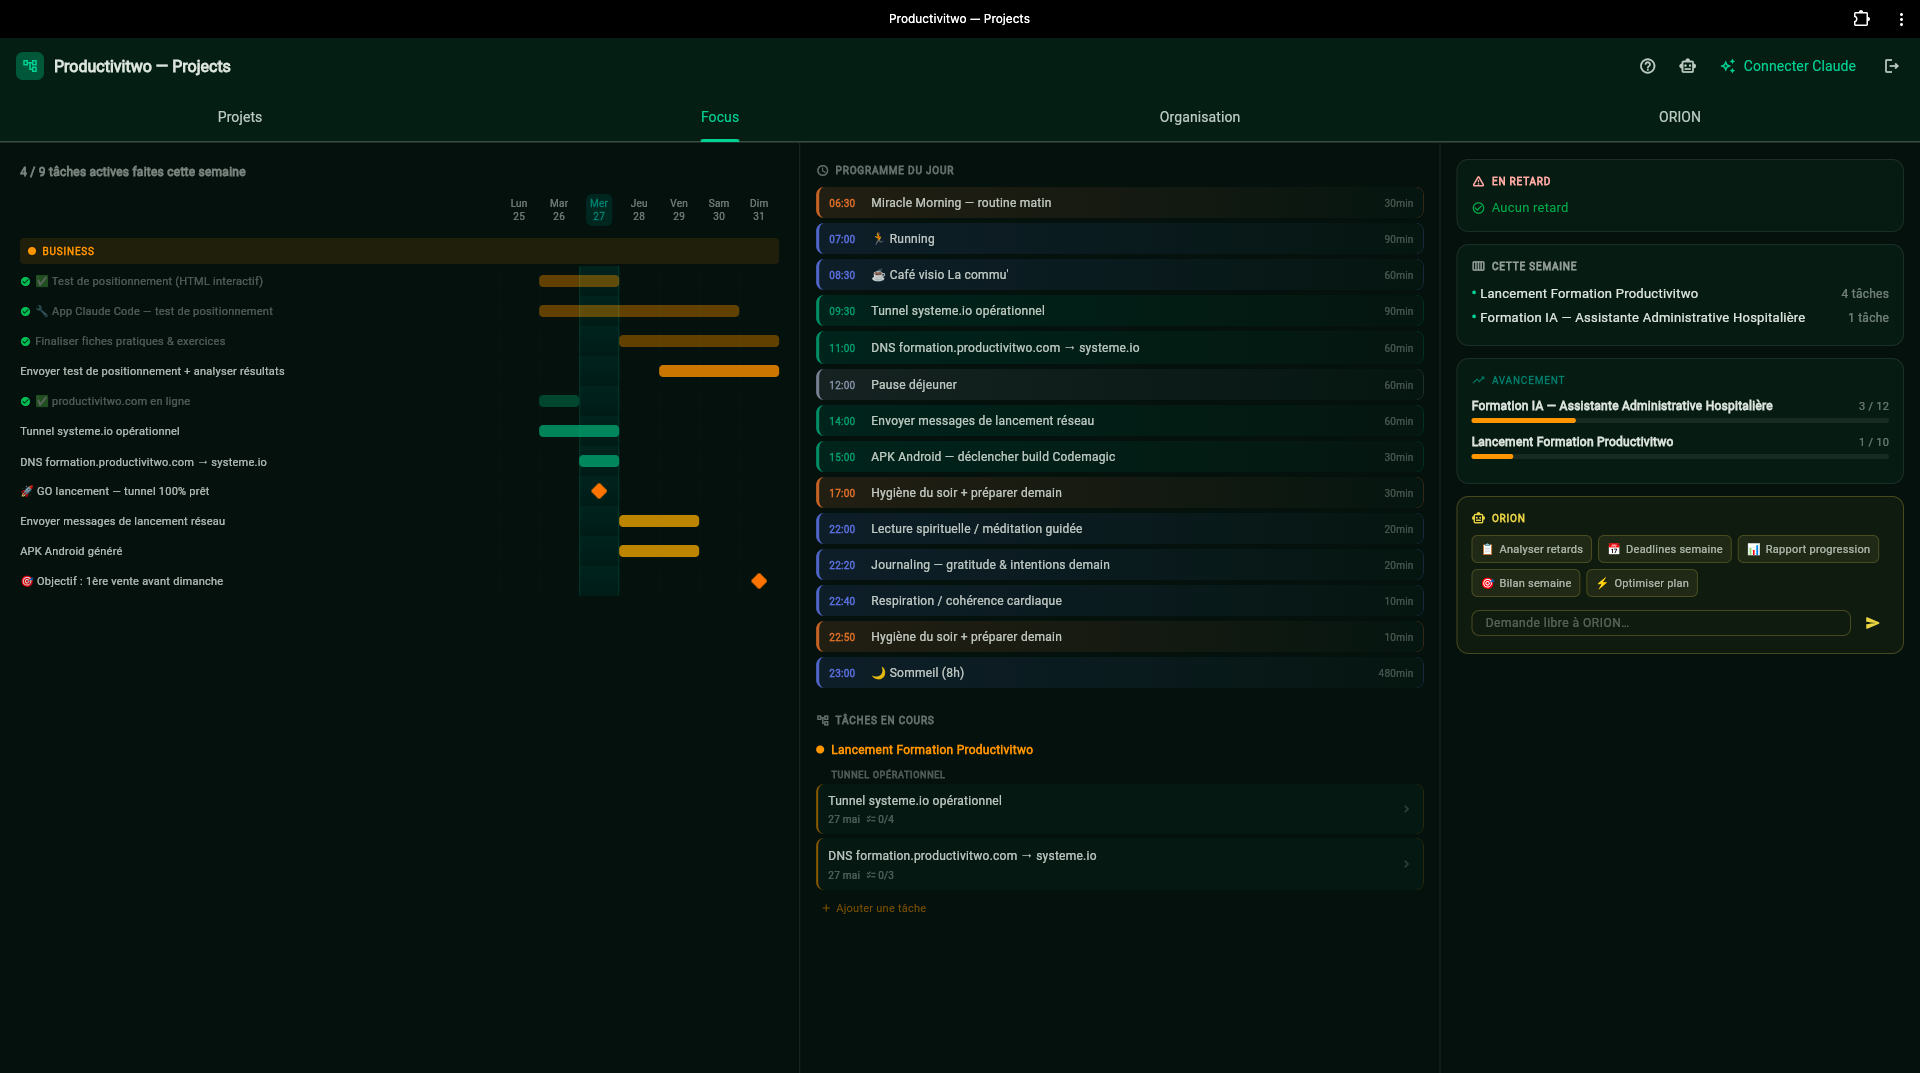
Task: Open 11:00 DNS formation schedule entry
Action: [1120, 348]
